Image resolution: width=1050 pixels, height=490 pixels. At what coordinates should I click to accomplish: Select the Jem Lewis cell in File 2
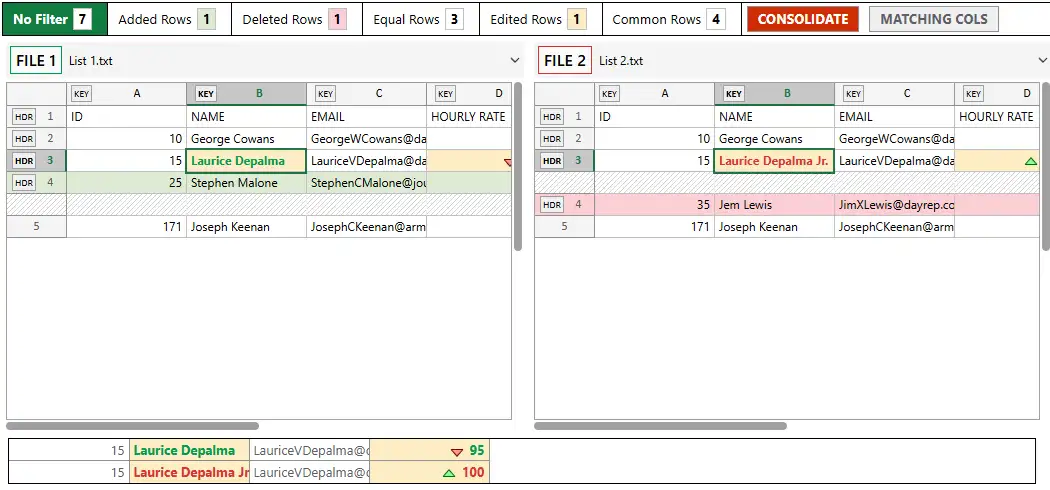(773, 205)
